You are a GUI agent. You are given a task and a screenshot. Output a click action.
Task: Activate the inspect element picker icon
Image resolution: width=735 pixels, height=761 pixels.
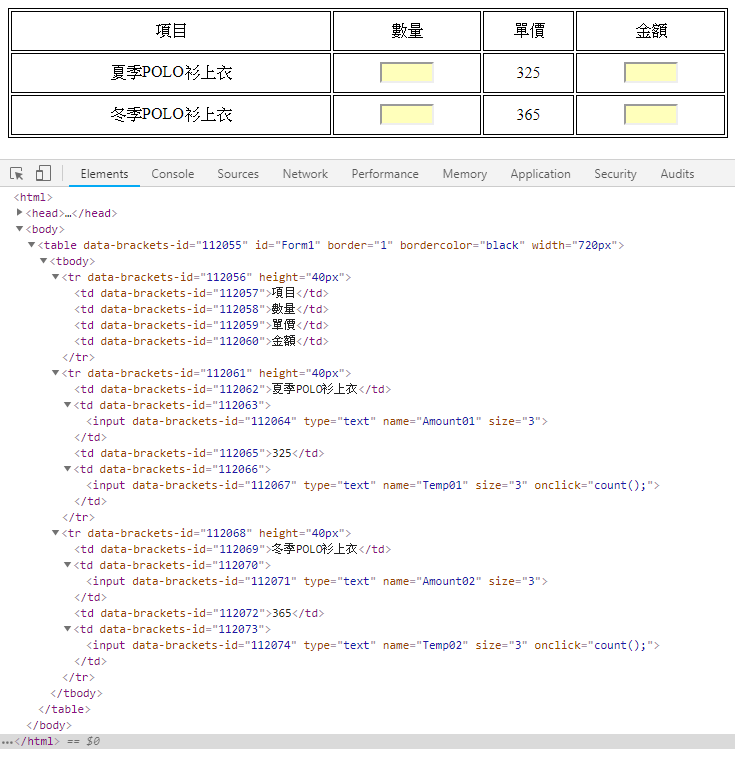[17, 173]
